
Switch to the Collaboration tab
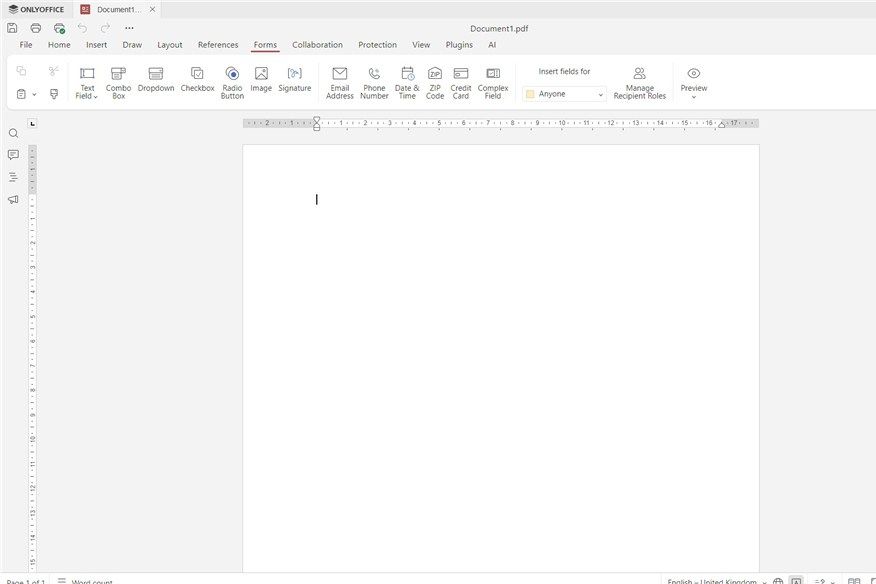(x=317, y=45)
